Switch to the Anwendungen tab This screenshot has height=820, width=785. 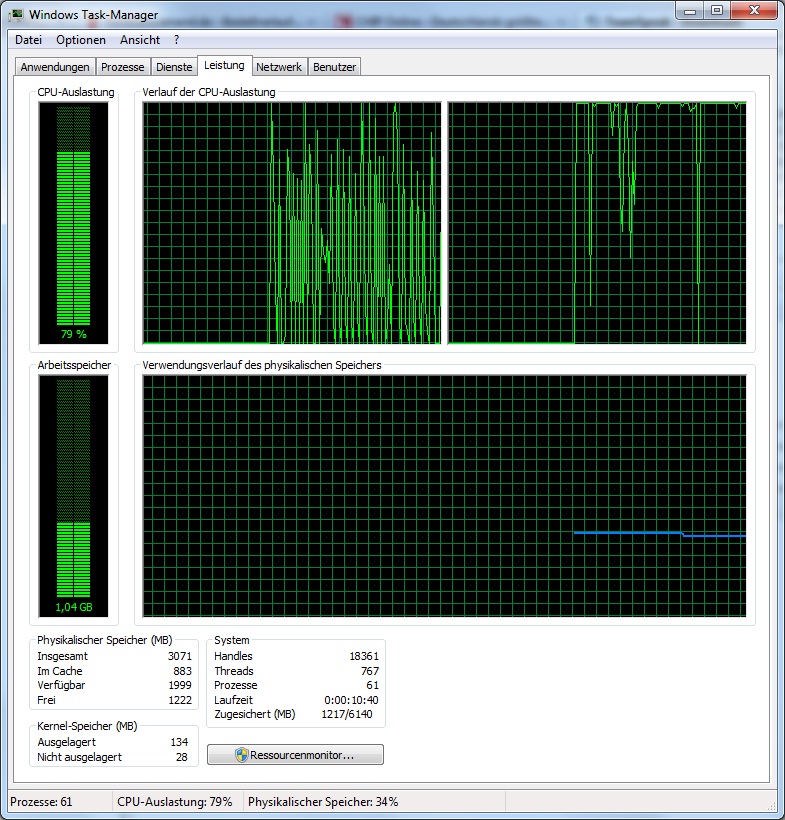[x=55, y=67]
